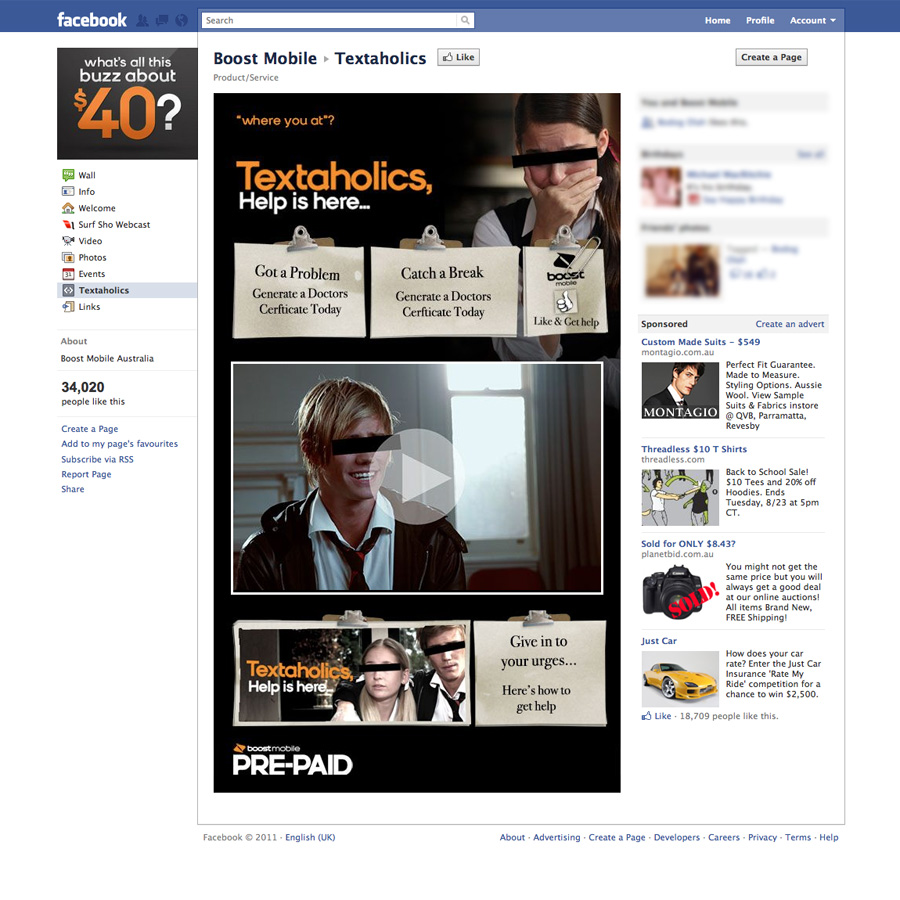Image resolution: width=900 pixels, height=900 pixels.
Task: Click Subscribe via RSS link
Action: [97, 459]
